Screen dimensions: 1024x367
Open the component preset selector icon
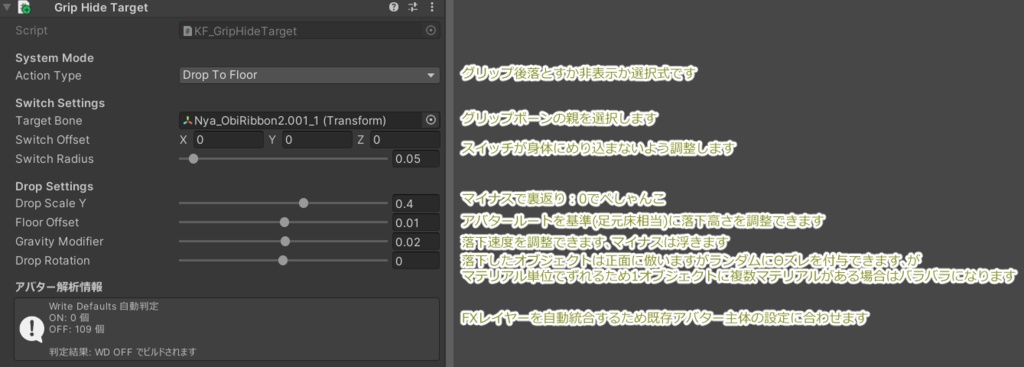[x=413, y=7]
